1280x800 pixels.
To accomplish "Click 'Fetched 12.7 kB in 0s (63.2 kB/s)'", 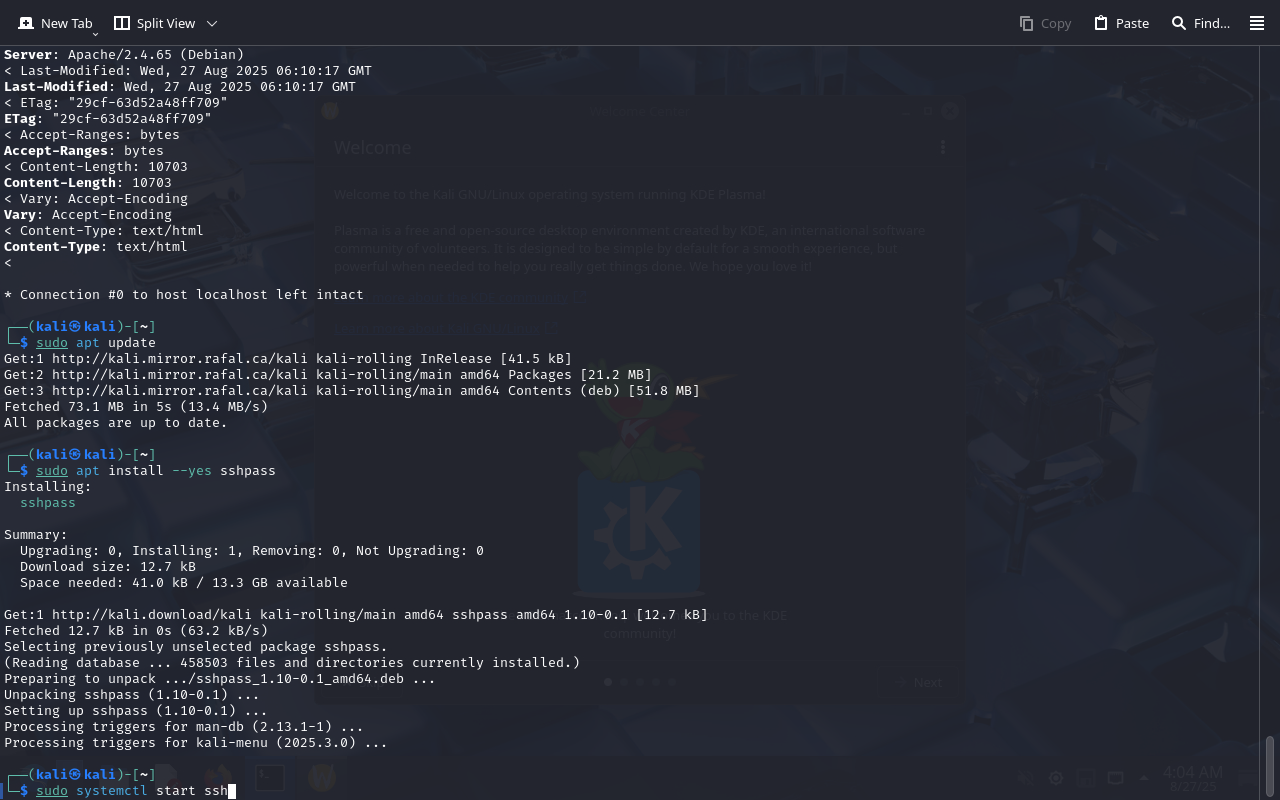I will click(x=136, y=630).
